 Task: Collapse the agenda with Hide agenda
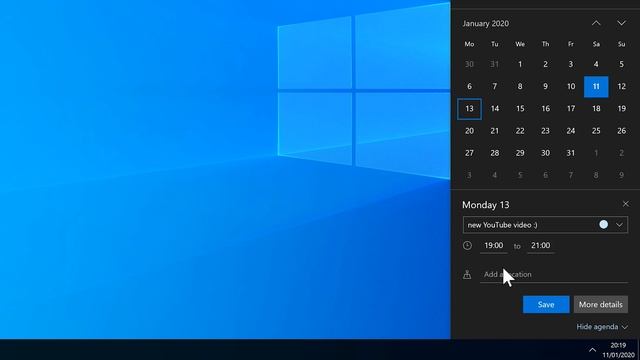602,327
